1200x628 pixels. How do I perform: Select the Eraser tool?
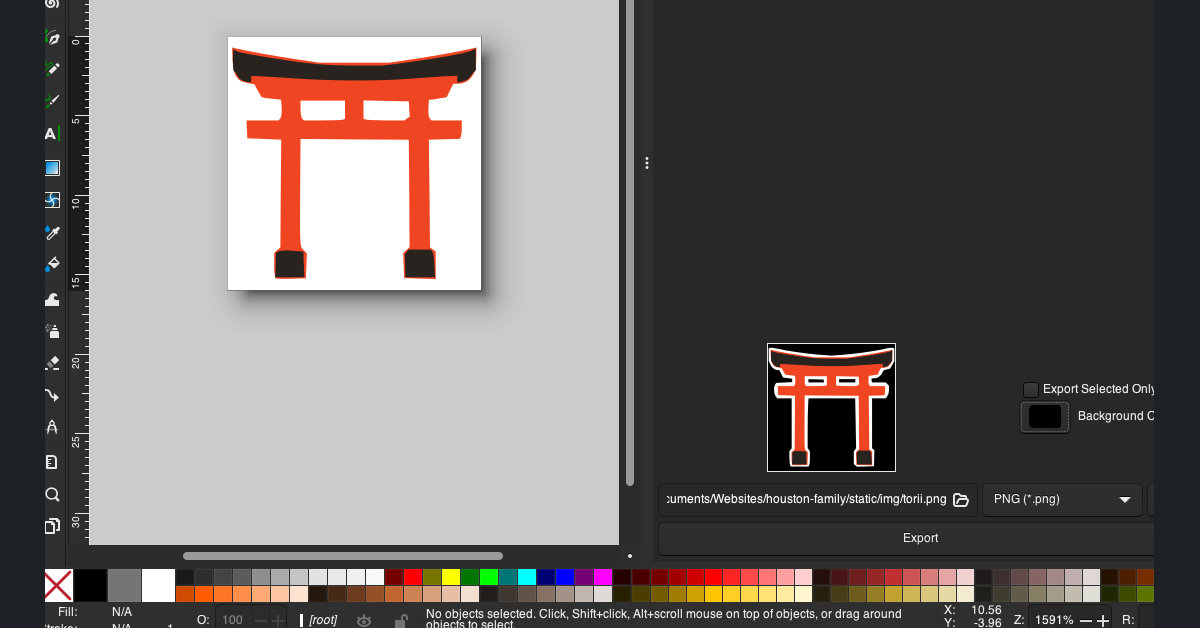point(53,363)
